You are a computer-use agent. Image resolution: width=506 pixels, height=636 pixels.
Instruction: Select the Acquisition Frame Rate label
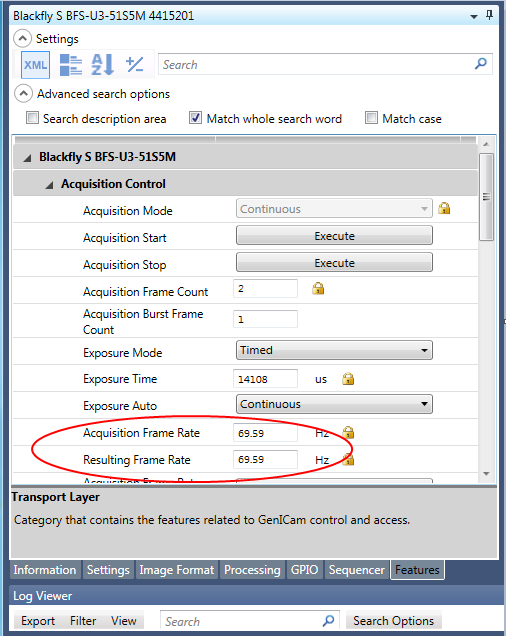pyautogui.click(x=142, y=433)
